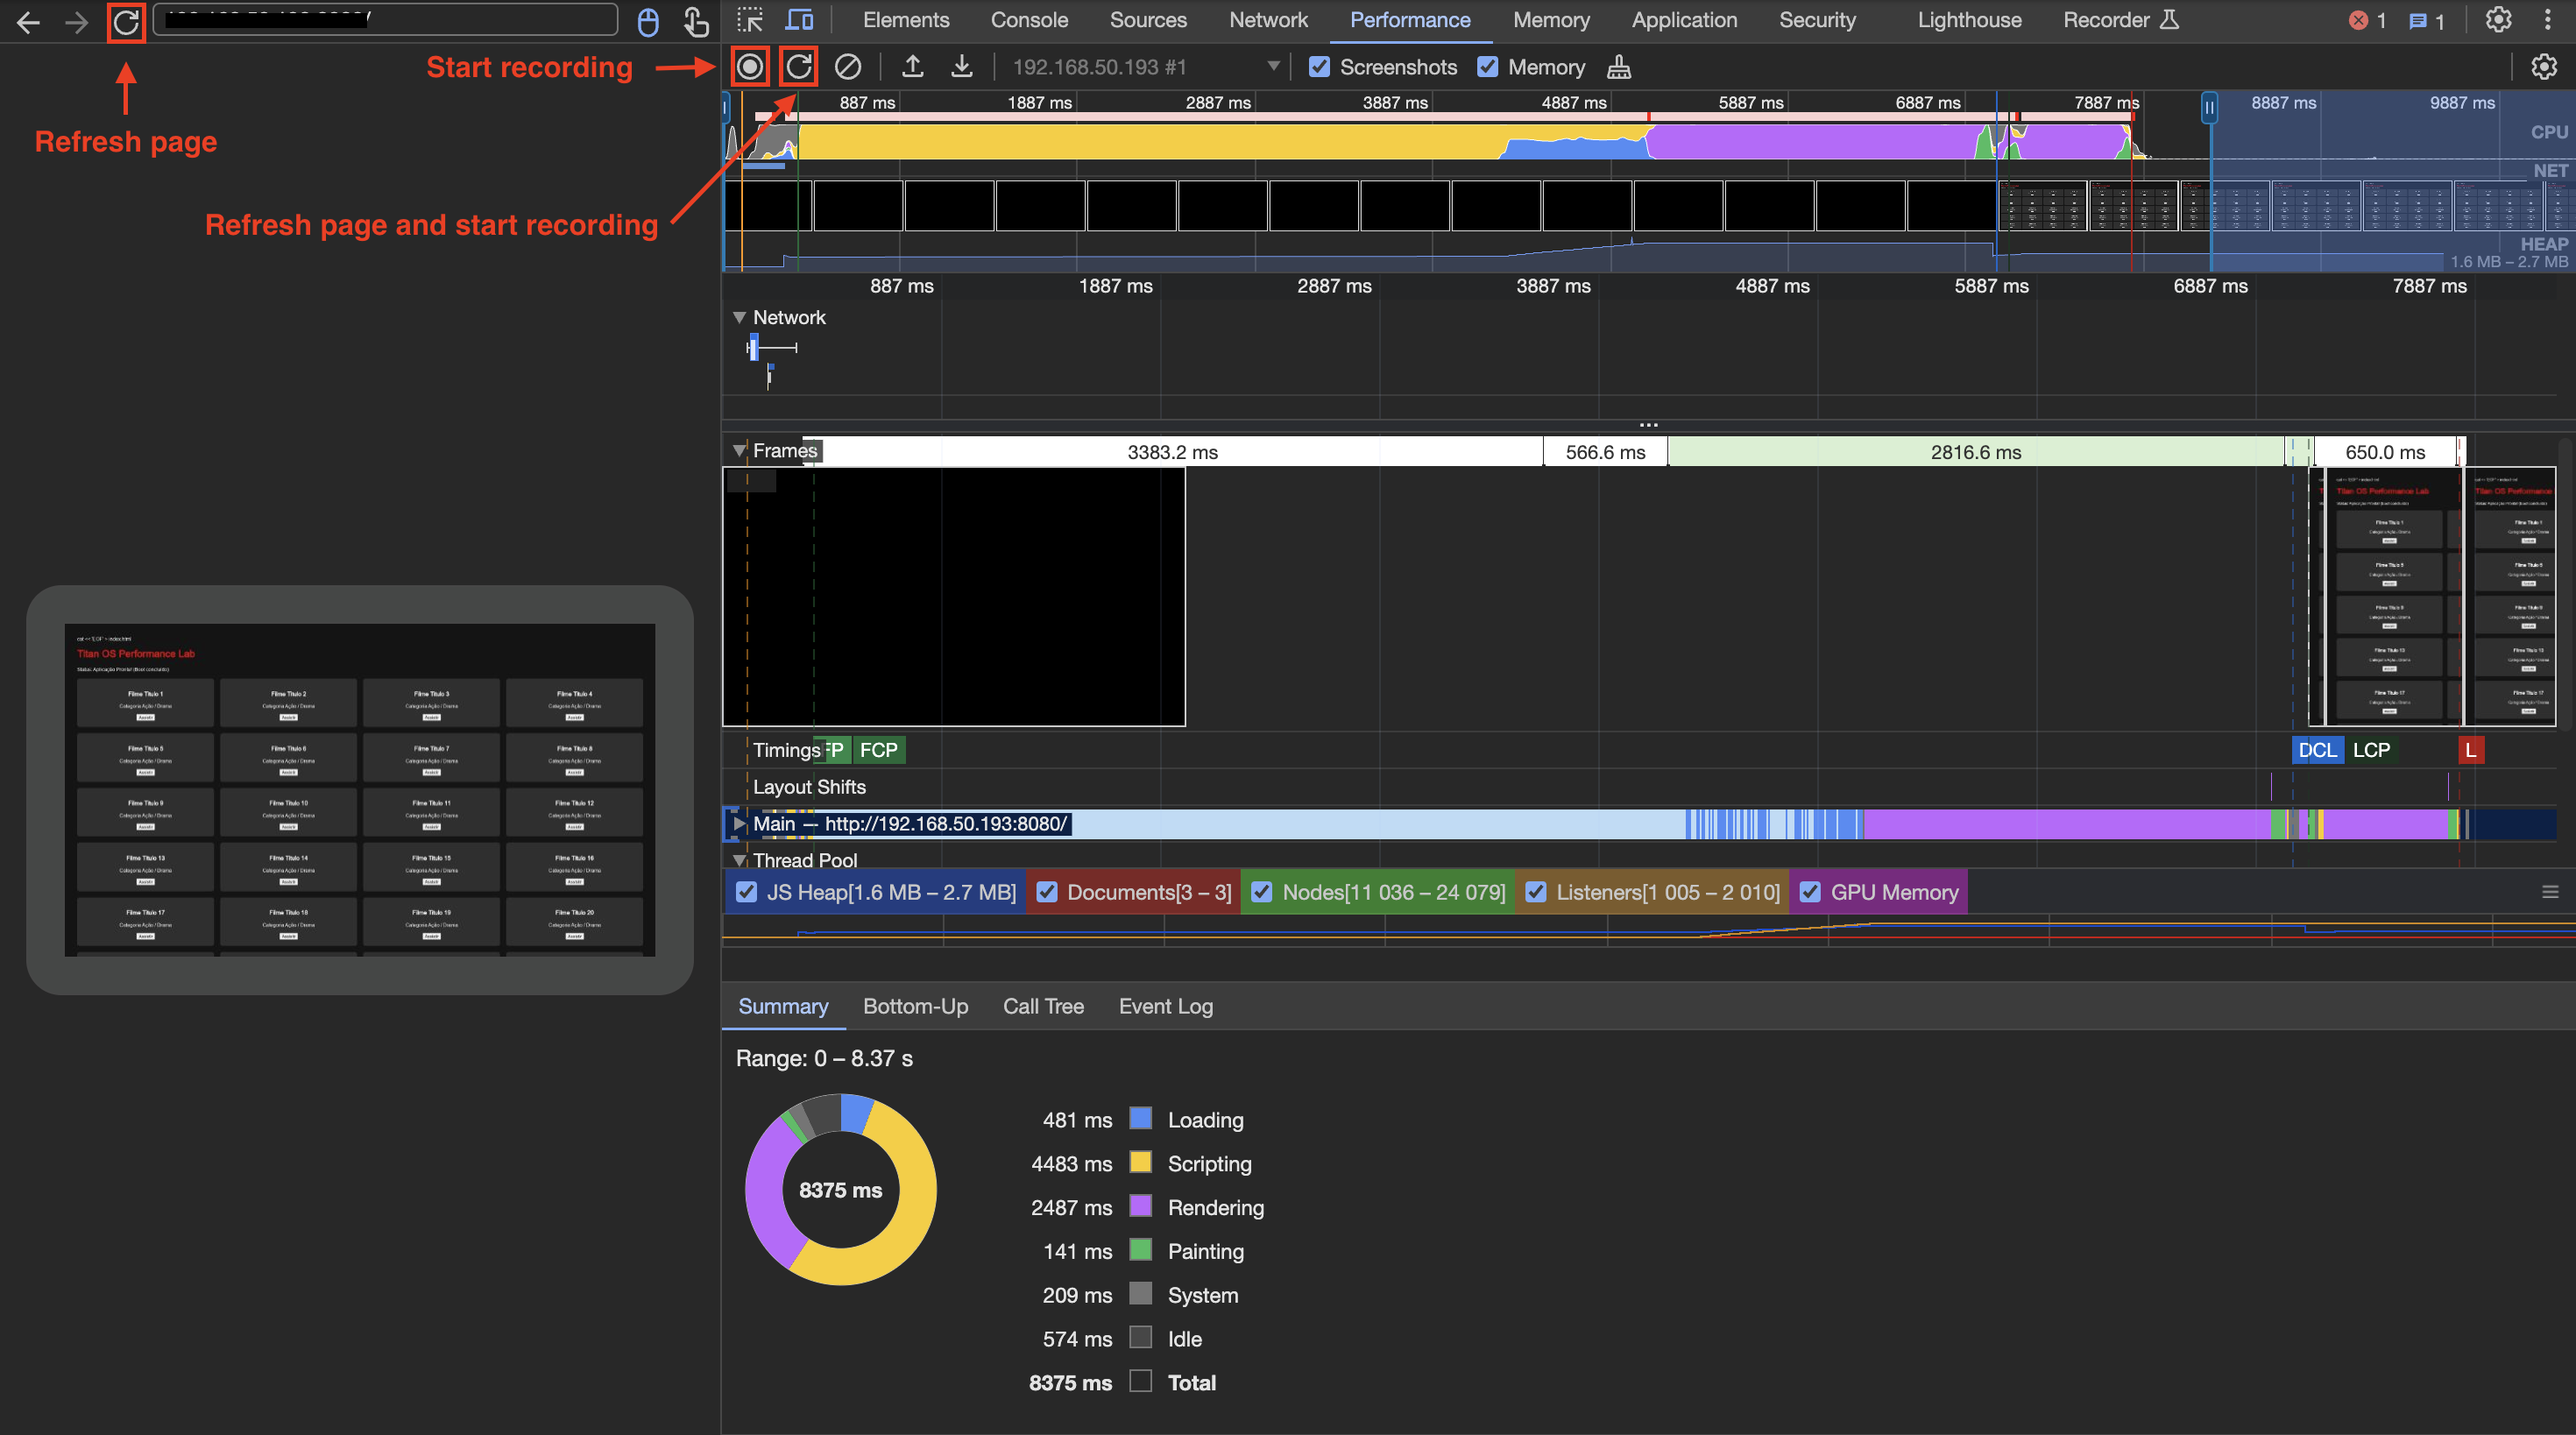This screenshot has width=2576, height=1435.
Task: Click the LCP timing marker
Action: tap(2371, 750)
